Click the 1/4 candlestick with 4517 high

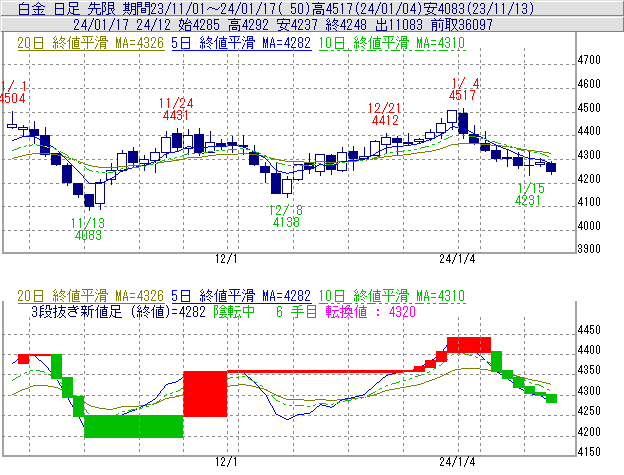point(463,123)
